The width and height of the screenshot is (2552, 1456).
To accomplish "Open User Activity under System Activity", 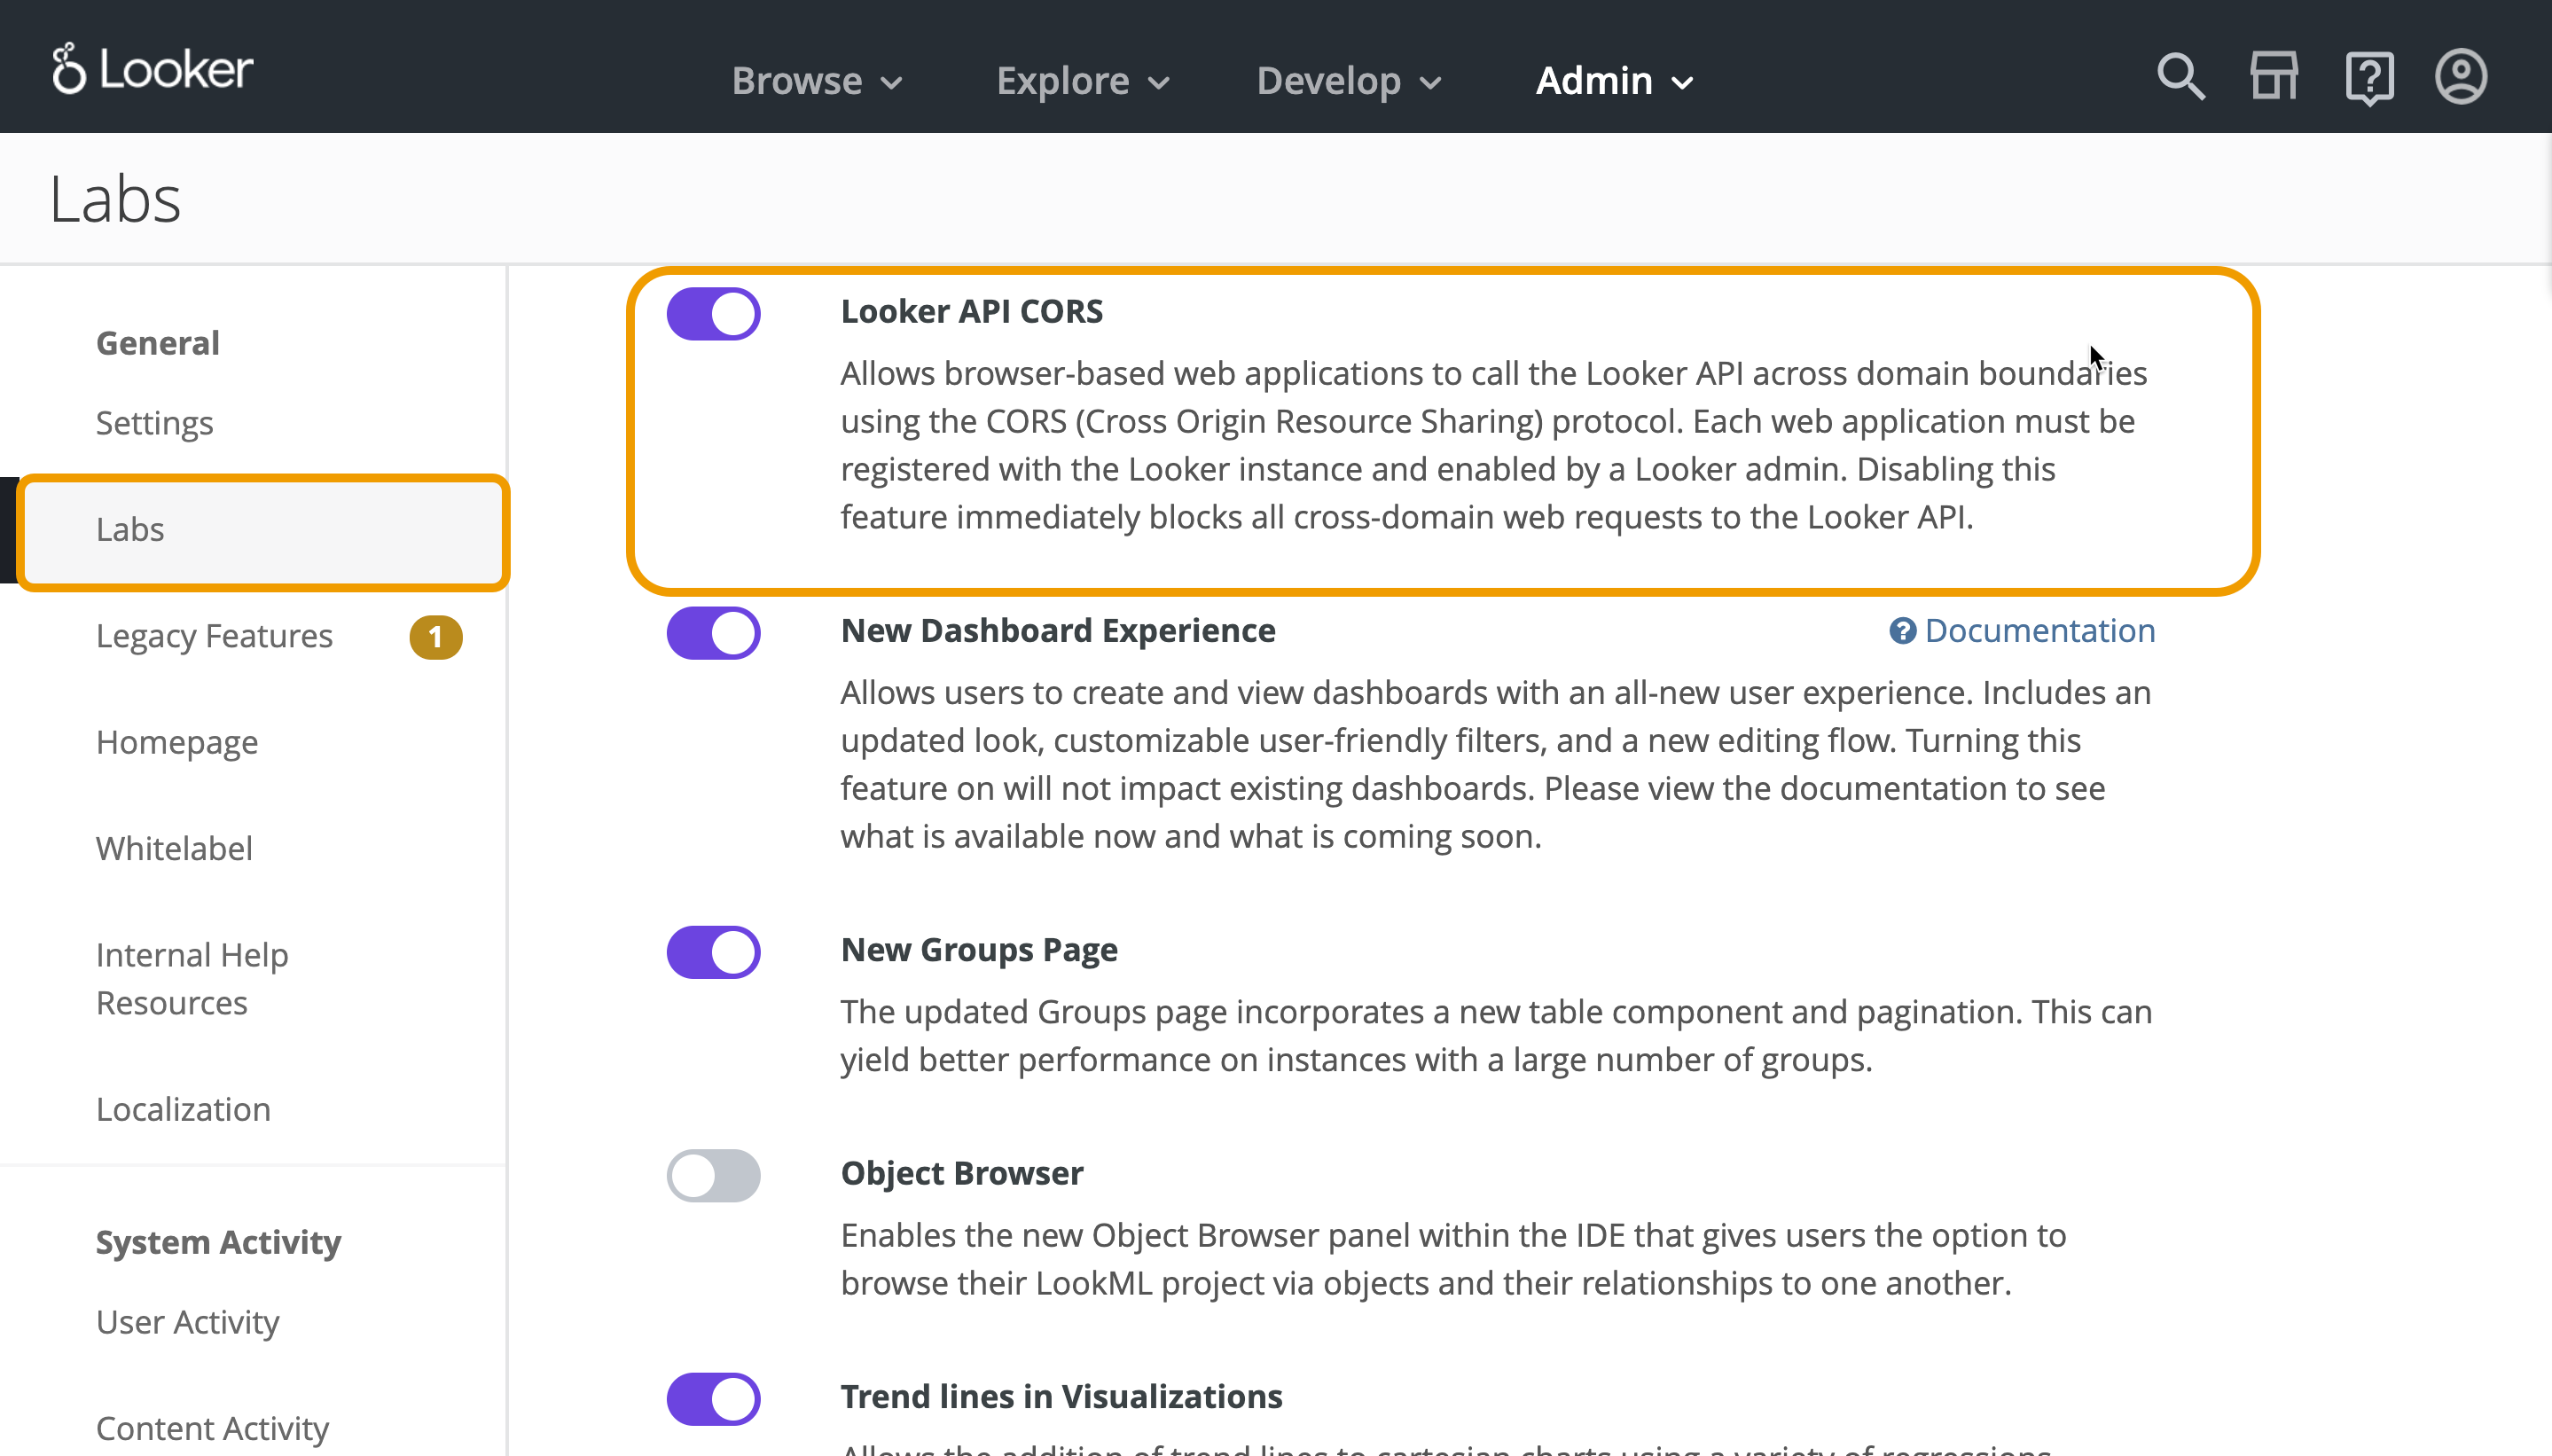I will 187,1322.
